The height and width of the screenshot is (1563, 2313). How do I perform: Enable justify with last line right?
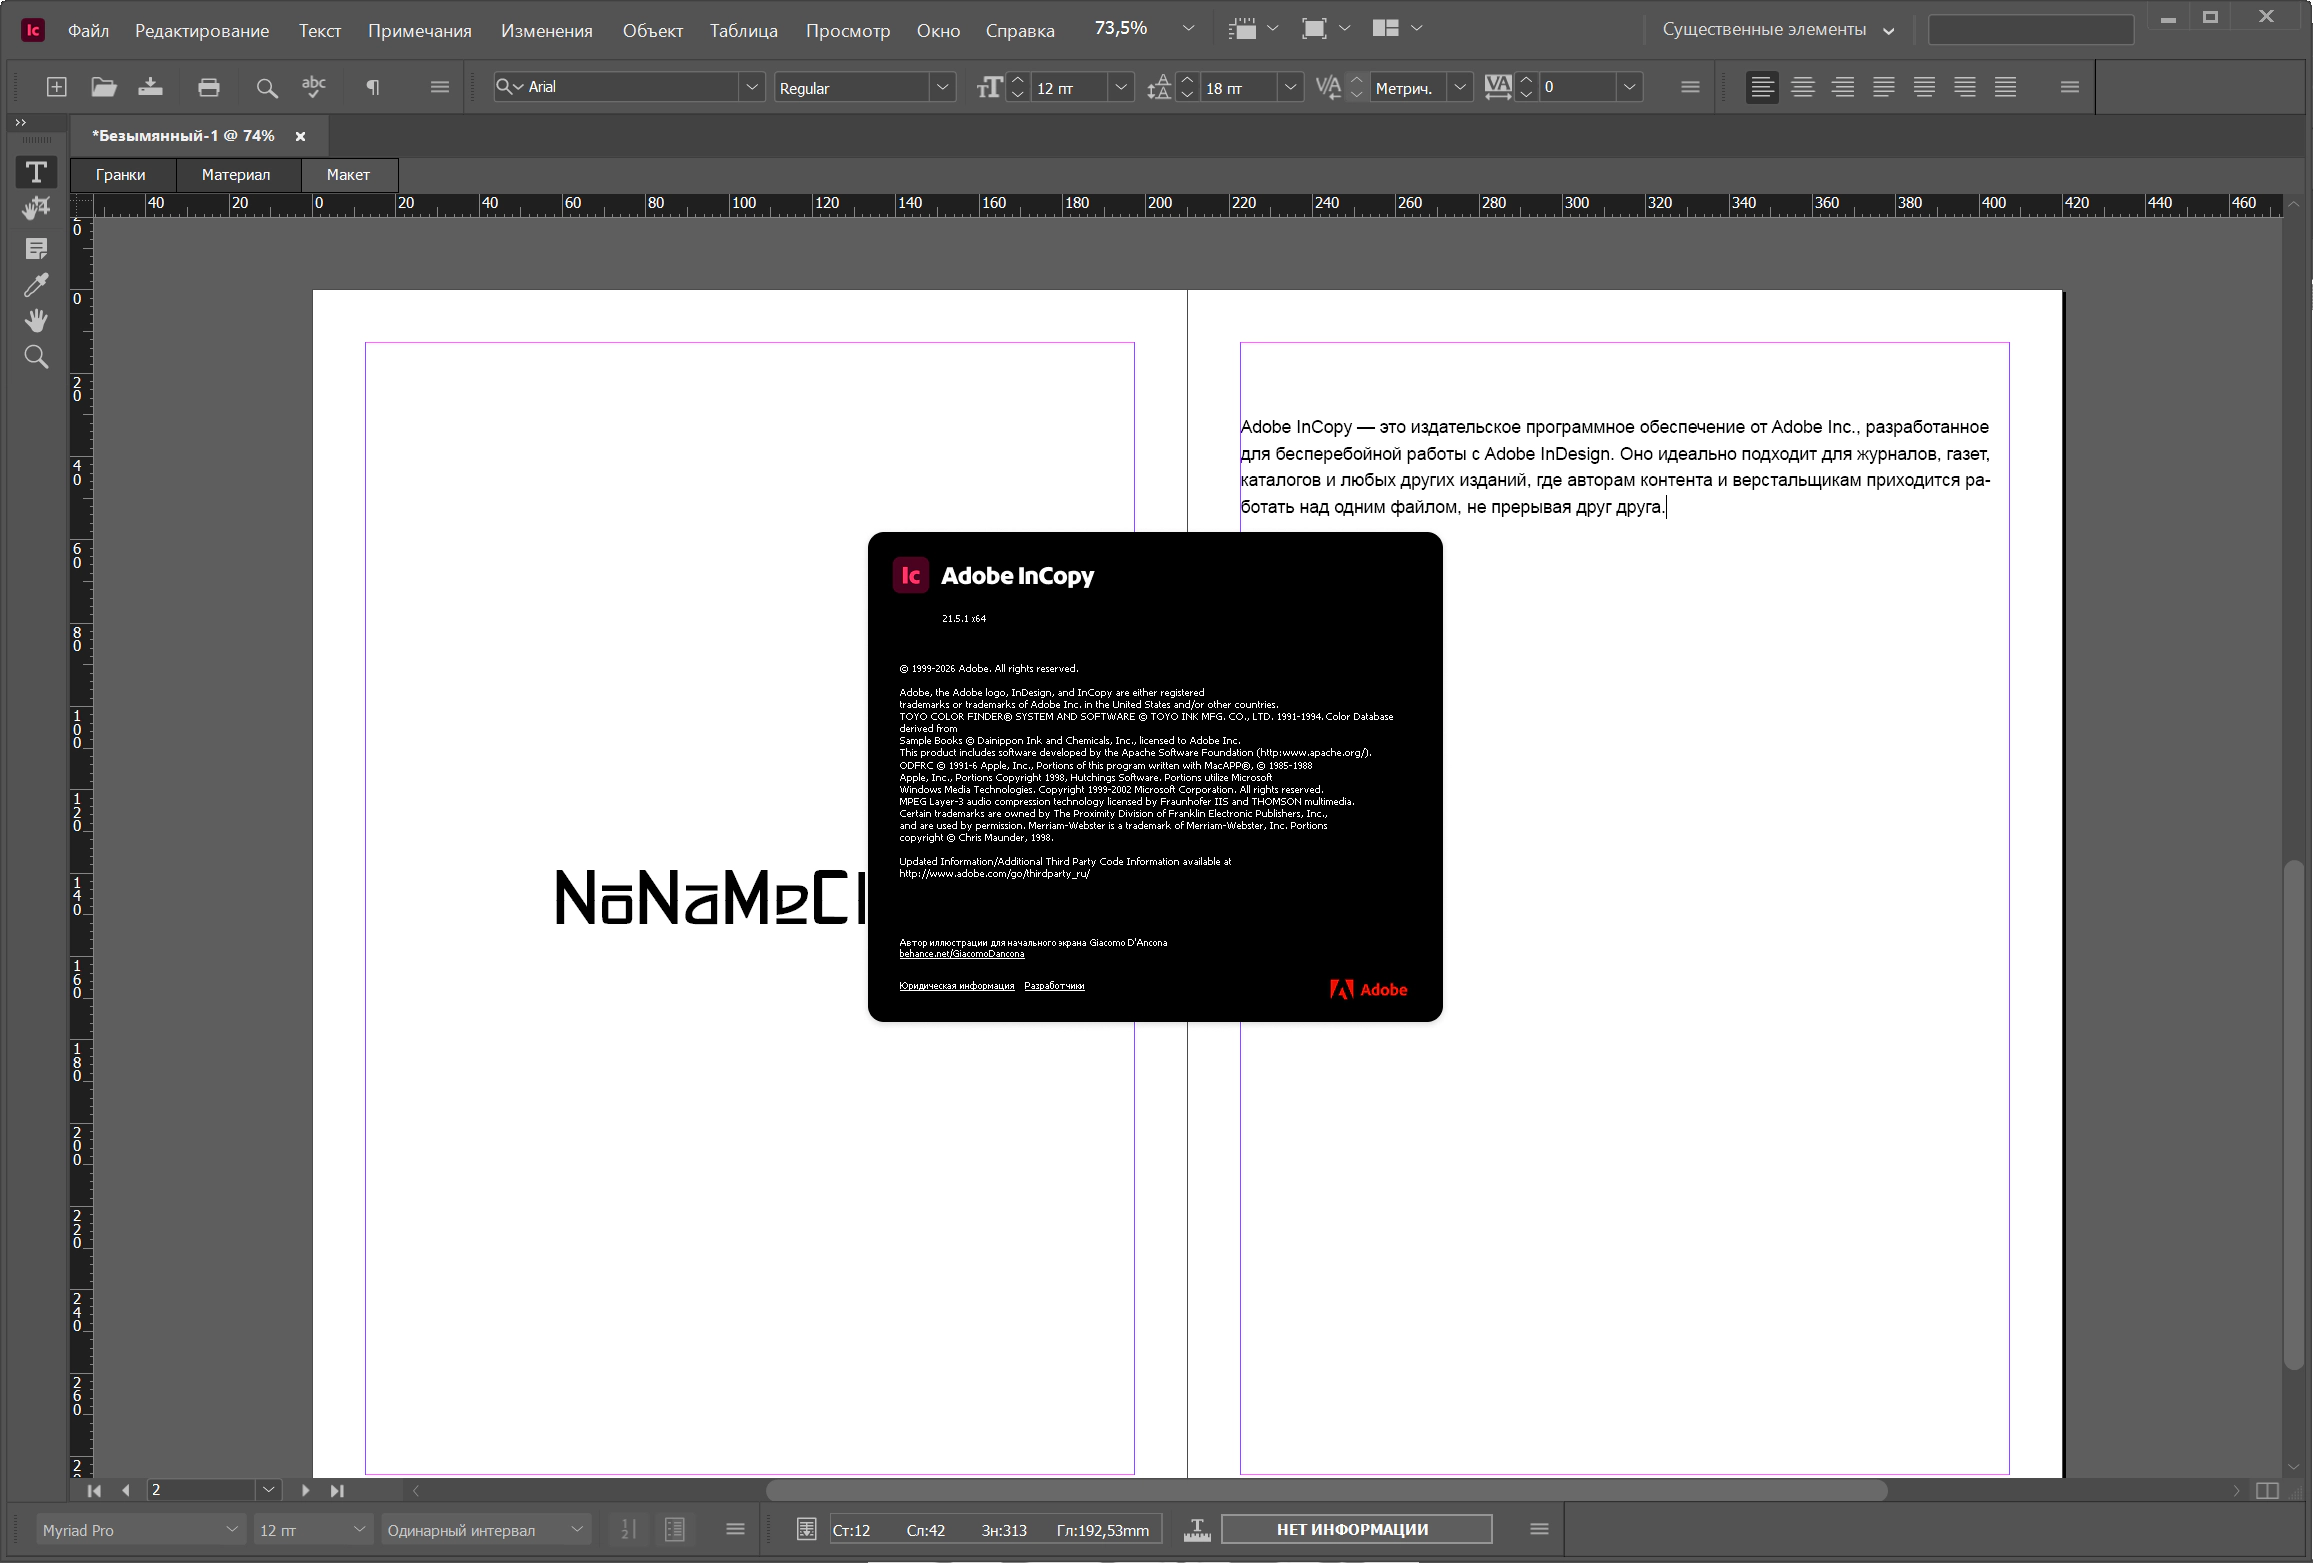[1965, 88]
